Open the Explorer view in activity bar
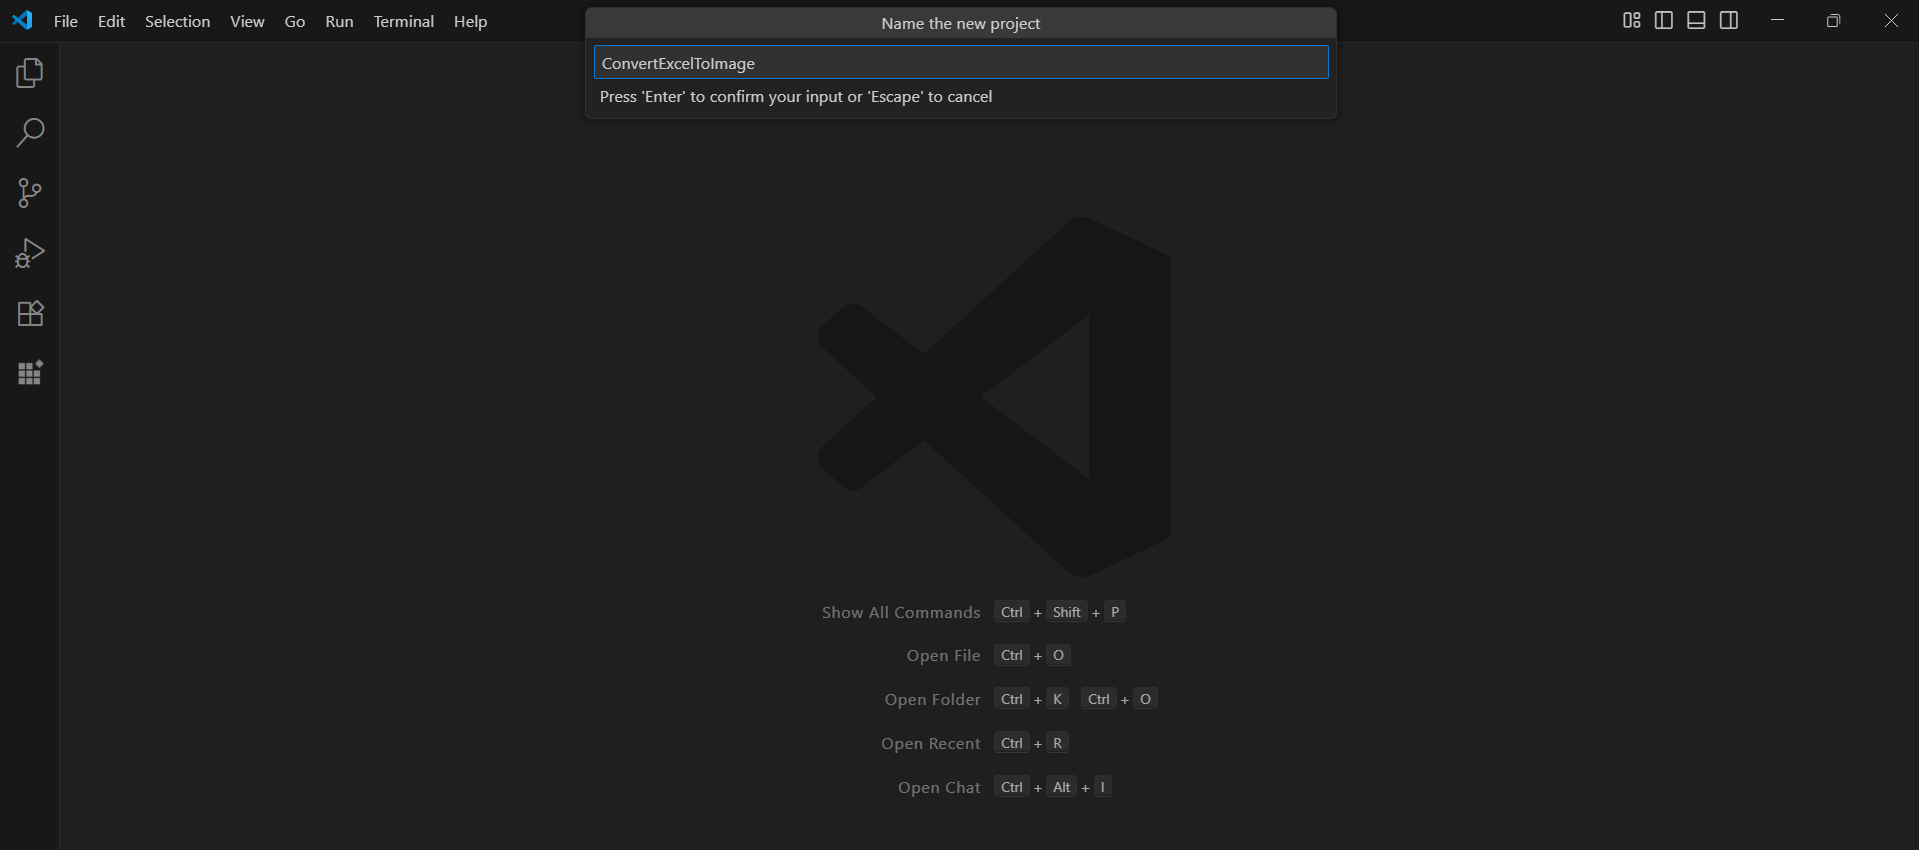The width and height of the screenshot is (1919, 850). 30,73
